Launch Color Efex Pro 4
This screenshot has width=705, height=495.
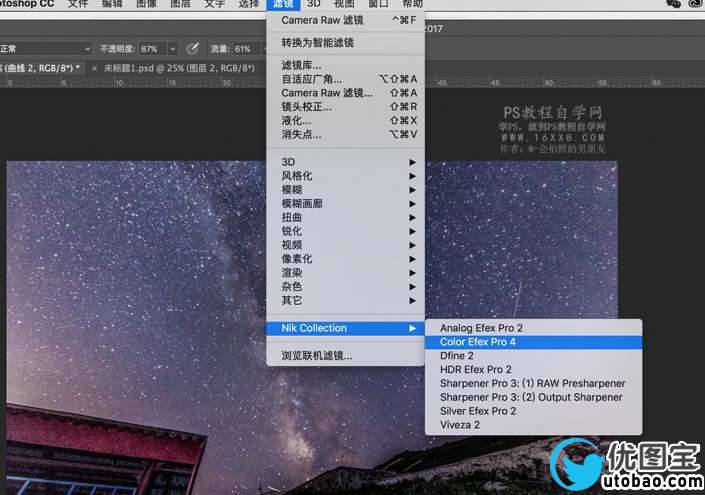coord(533,342)
